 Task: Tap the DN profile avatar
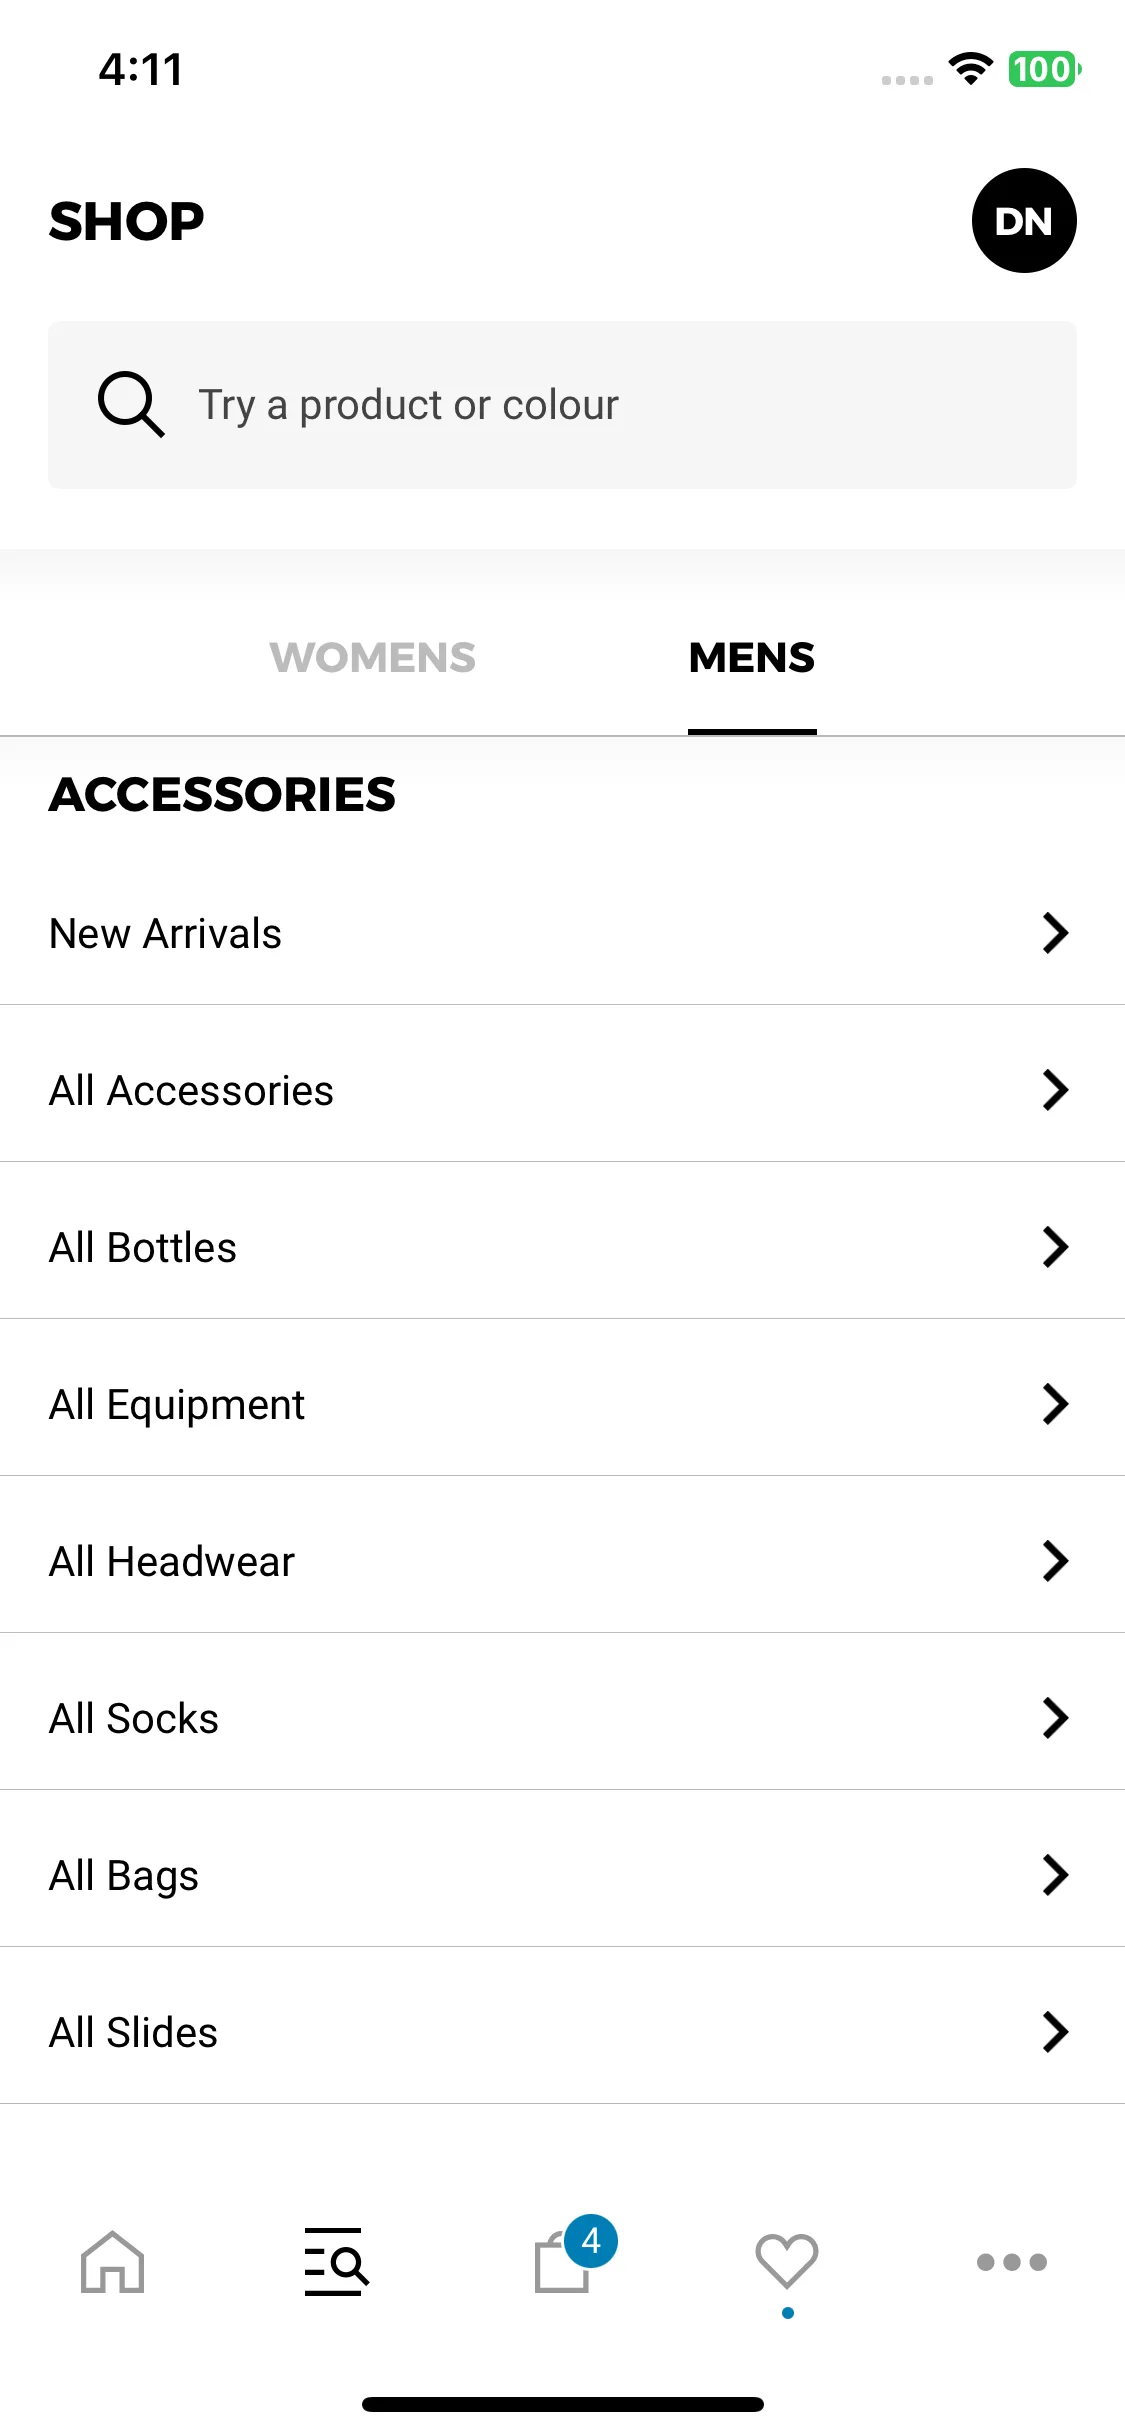pos(1024,220)
